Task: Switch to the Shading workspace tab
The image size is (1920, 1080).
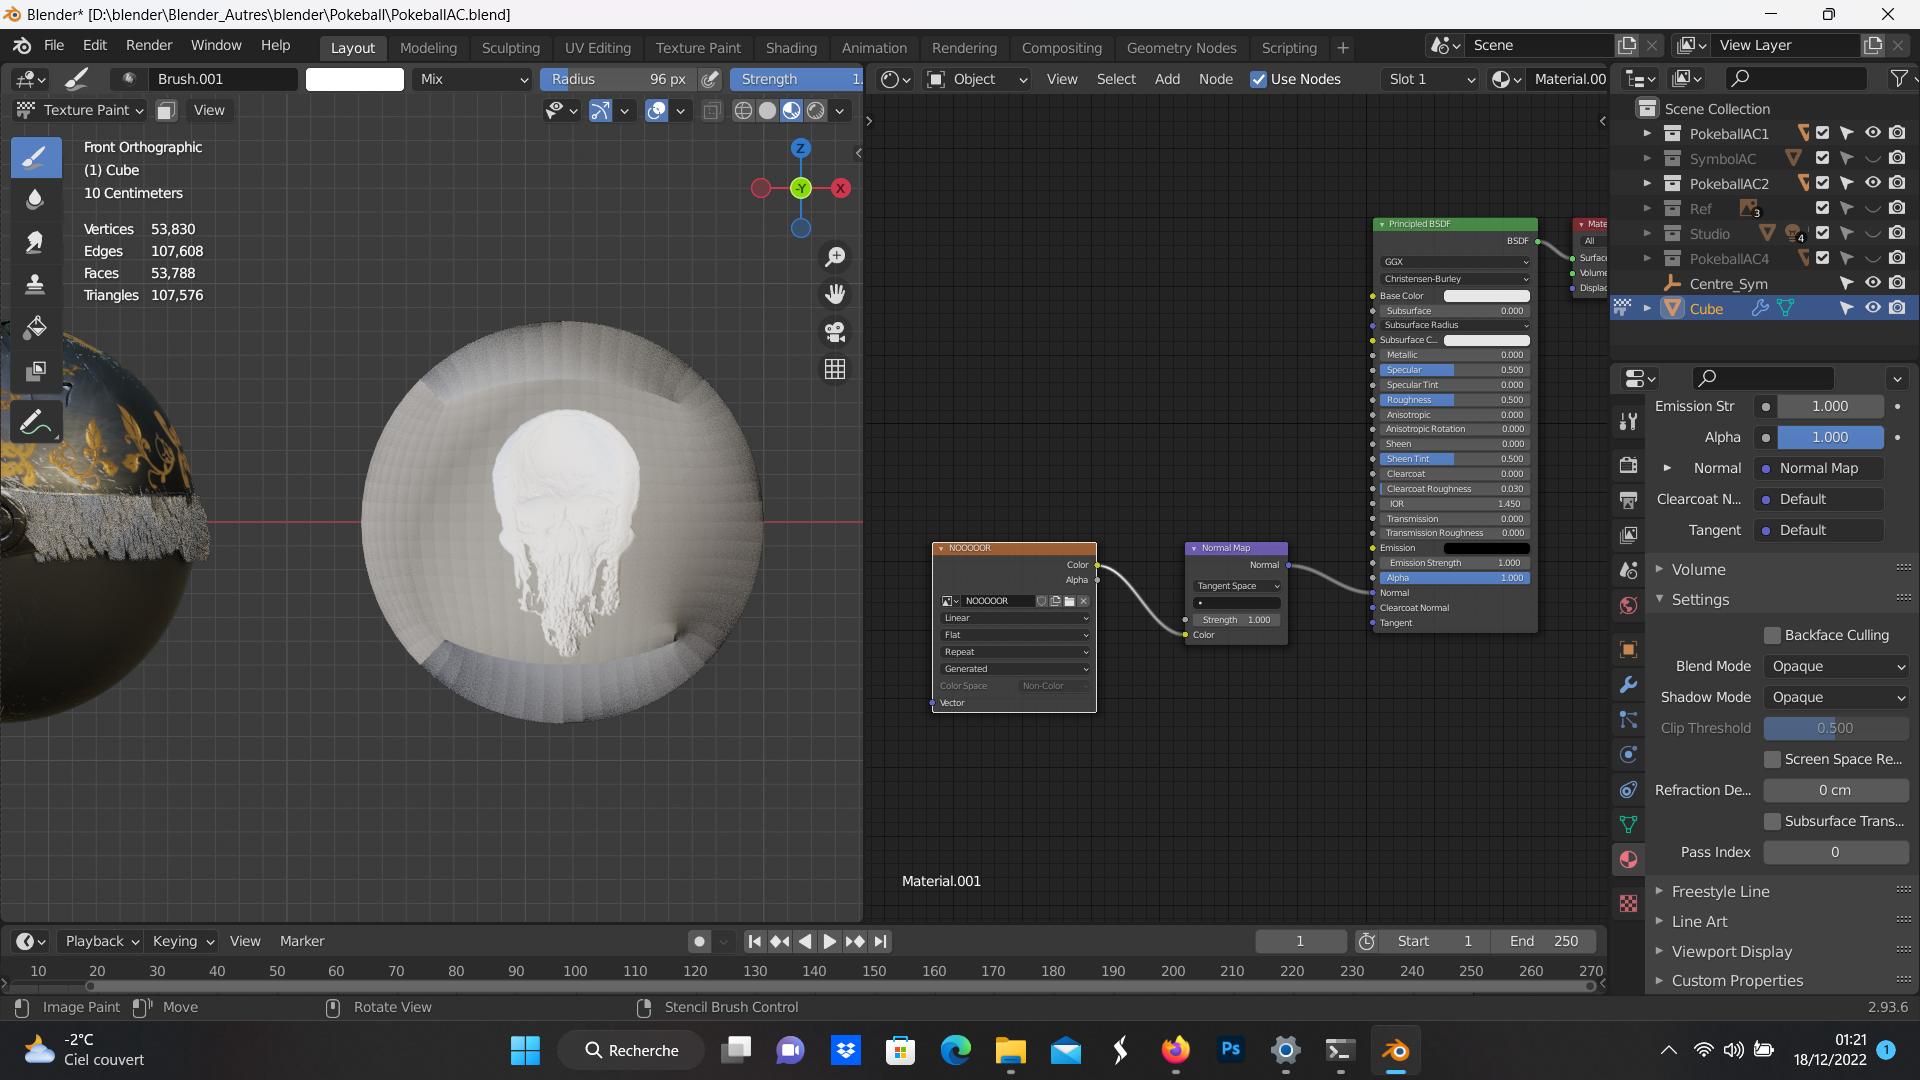Action: (791, 47)
